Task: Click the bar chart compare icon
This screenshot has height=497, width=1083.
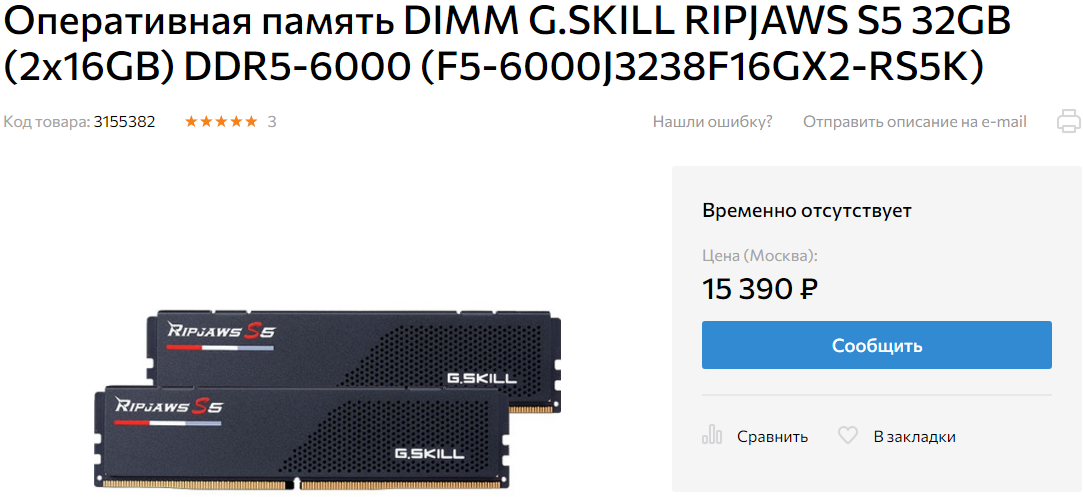Action: 711,436
